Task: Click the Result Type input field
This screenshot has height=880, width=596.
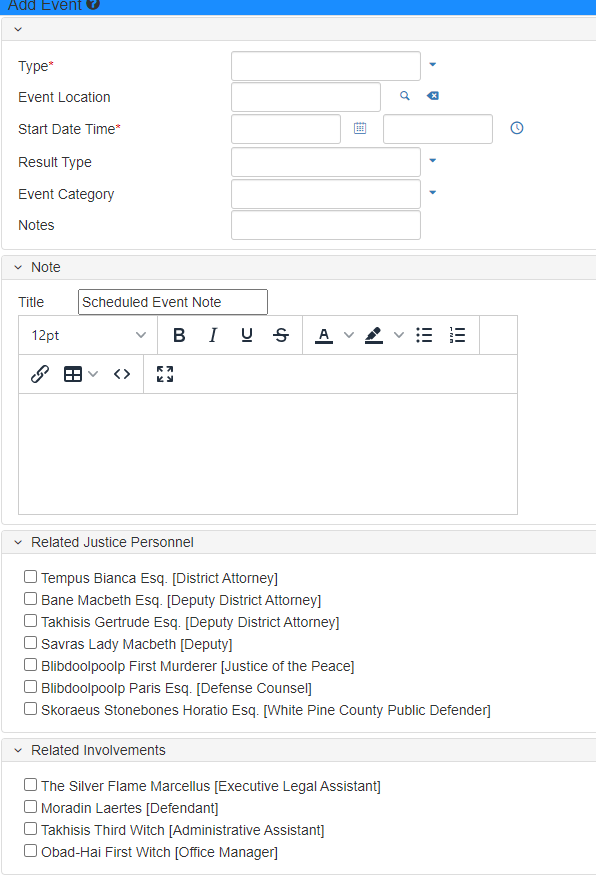Action: coord(325,162)
